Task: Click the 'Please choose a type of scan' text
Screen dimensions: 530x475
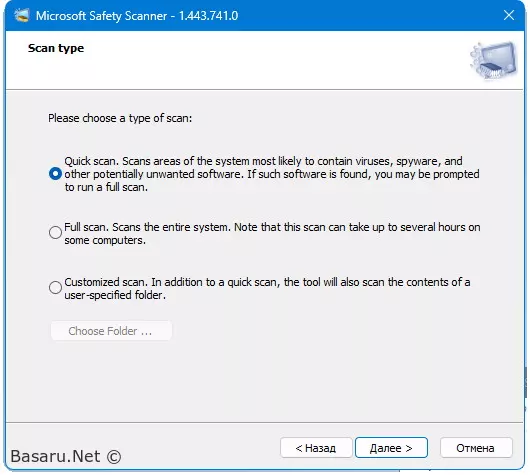Action: (120, 118)
